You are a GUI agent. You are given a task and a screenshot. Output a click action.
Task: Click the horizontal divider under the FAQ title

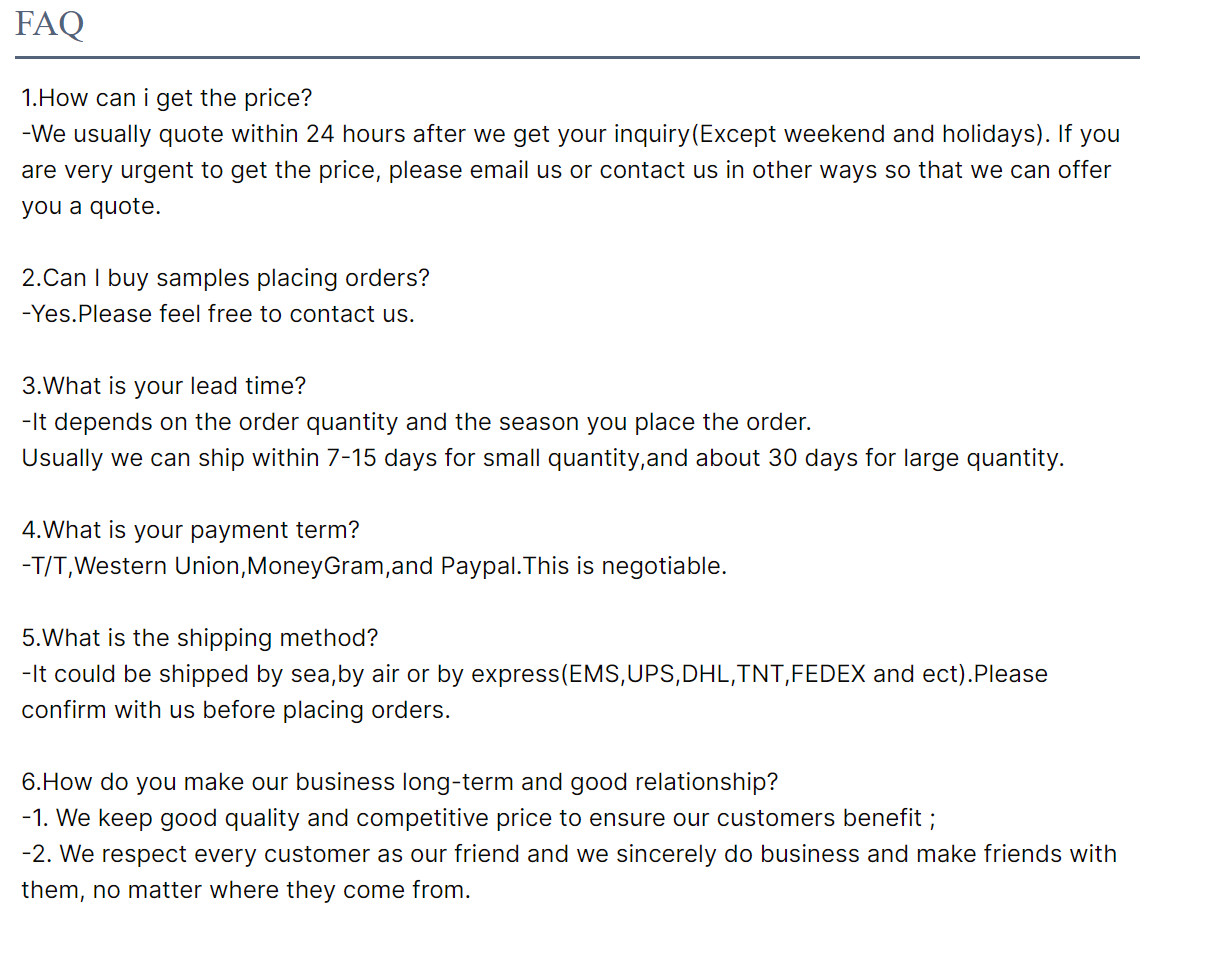pos(577,57)
